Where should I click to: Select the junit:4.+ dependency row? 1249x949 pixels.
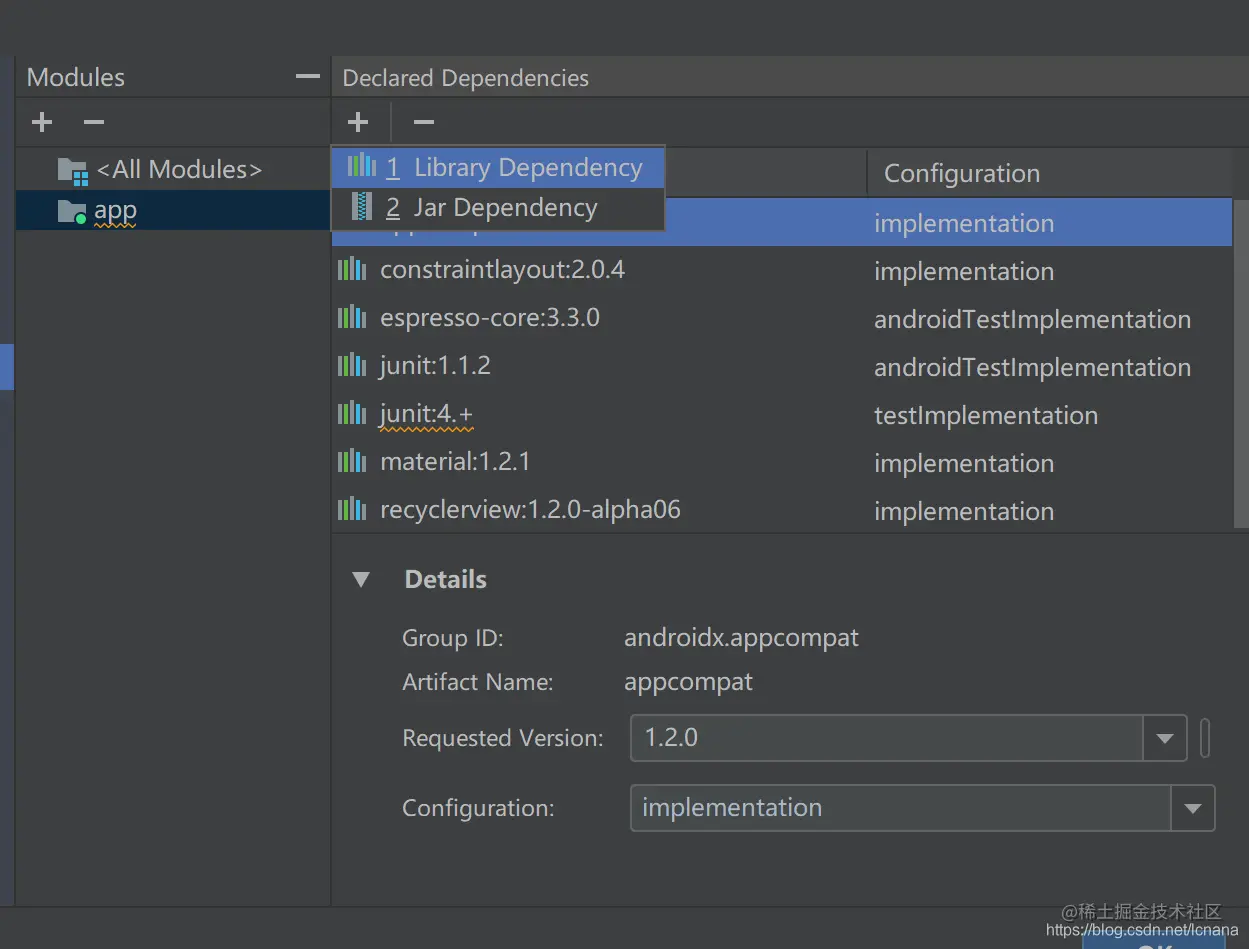click(600, 414)
